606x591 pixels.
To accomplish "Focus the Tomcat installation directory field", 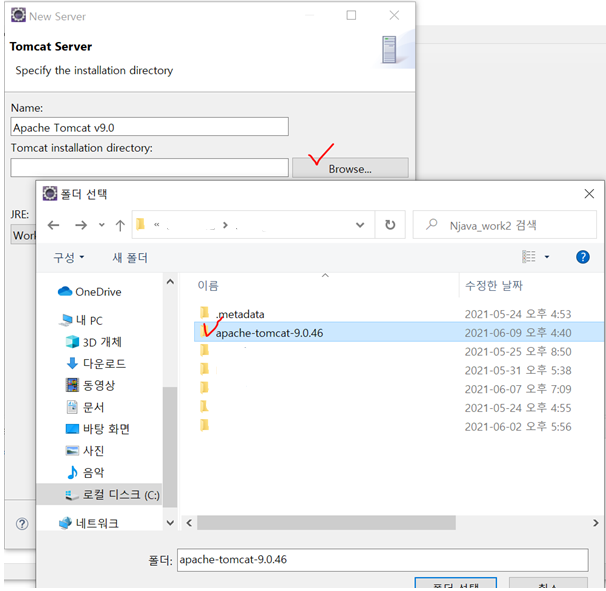I will [x=150, y=167].
